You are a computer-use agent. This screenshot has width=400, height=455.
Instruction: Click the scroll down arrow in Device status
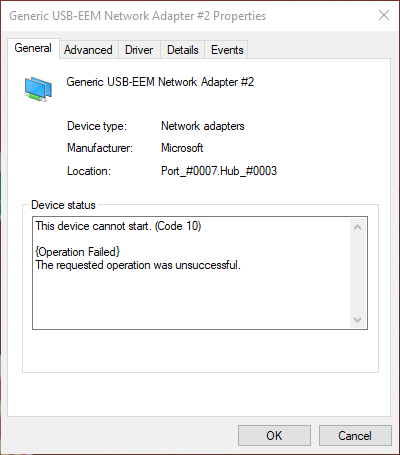(x=358, y=320)
